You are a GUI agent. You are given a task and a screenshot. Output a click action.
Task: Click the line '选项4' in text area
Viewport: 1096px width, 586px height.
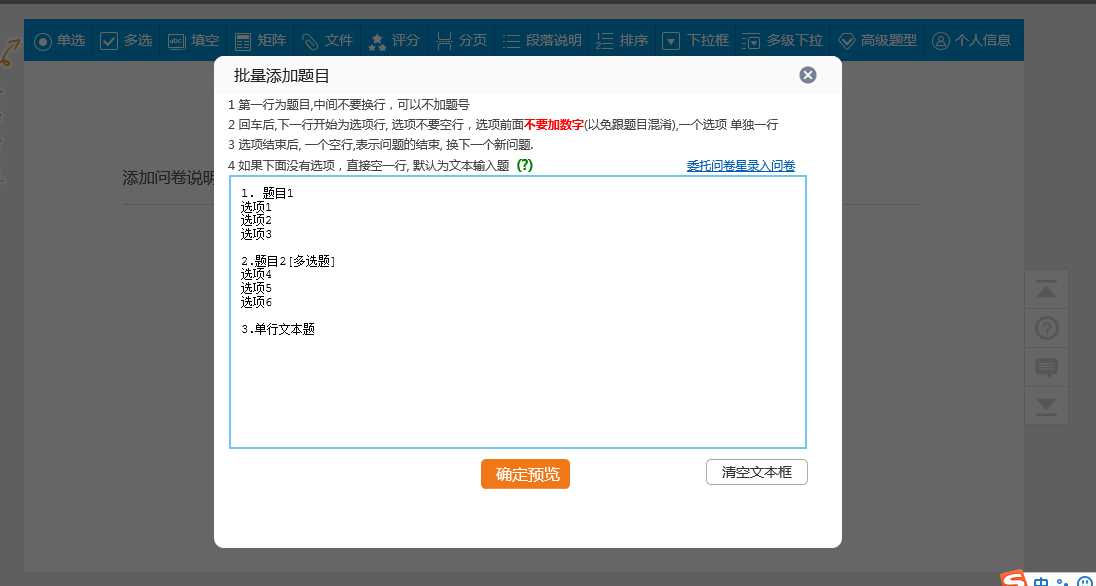coord(256,275)
